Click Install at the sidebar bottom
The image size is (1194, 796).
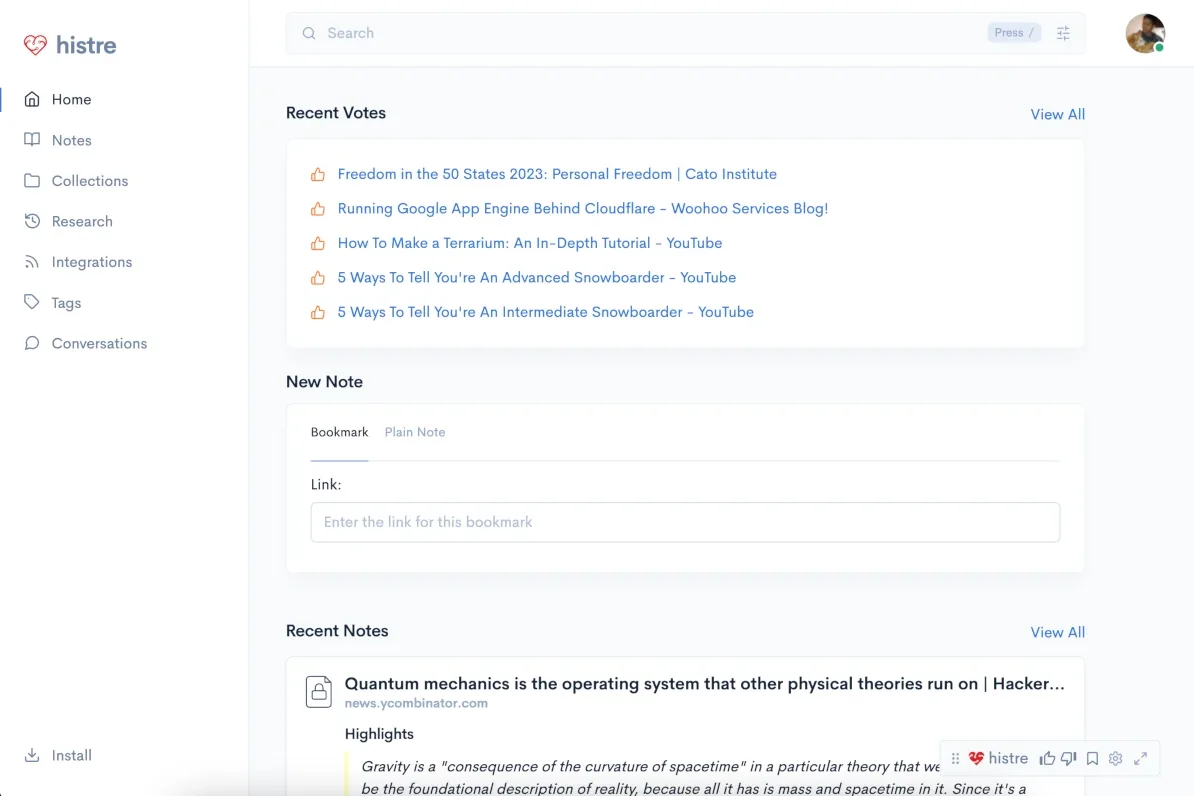71,755
